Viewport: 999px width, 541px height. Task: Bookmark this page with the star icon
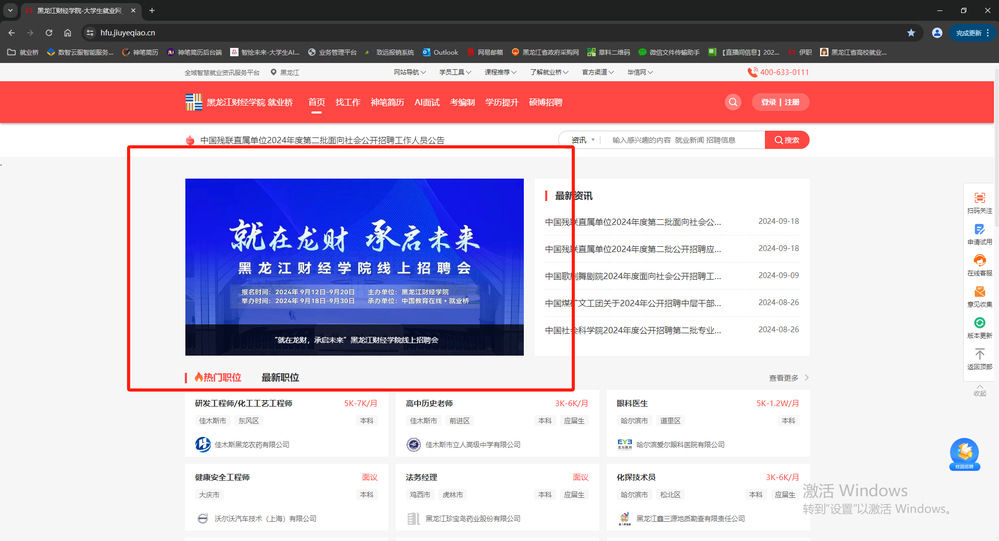click(910, 33)
